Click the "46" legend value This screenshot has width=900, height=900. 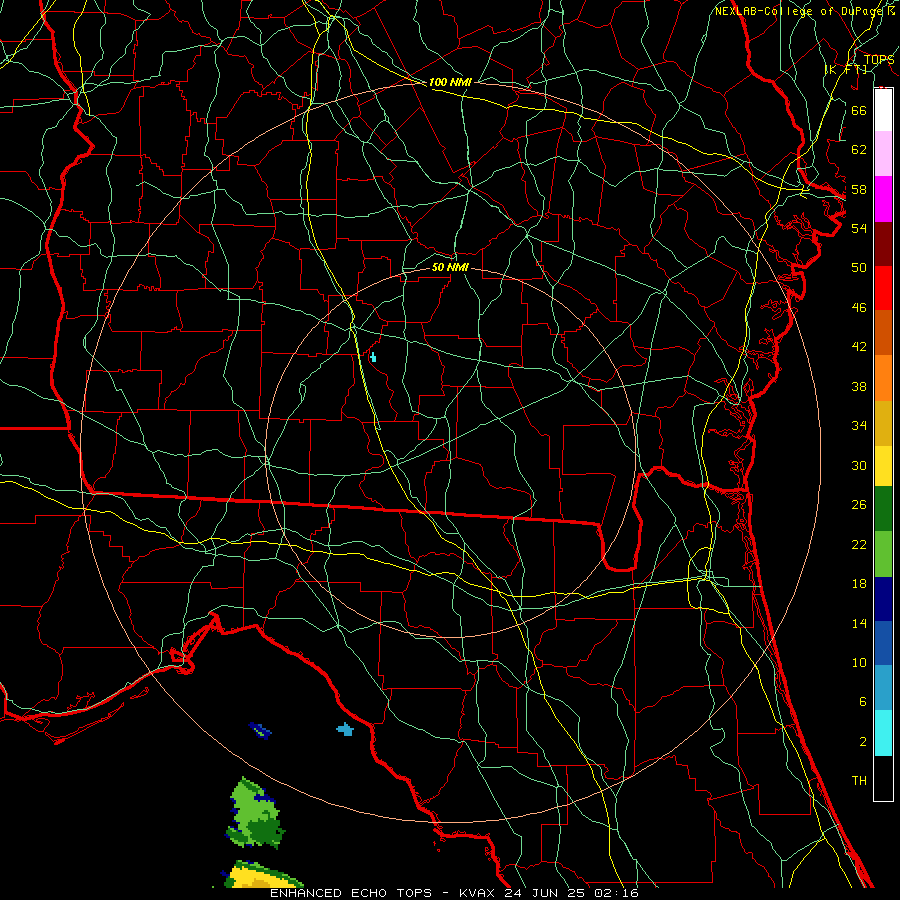point(859,308)
